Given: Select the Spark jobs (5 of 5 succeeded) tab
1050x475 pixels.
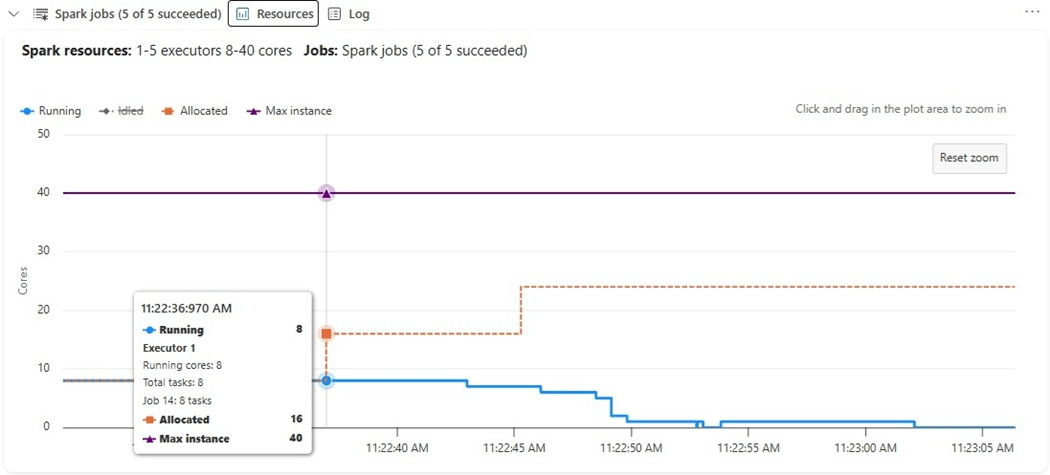Looking at the screenshot, I should point(127,14).
